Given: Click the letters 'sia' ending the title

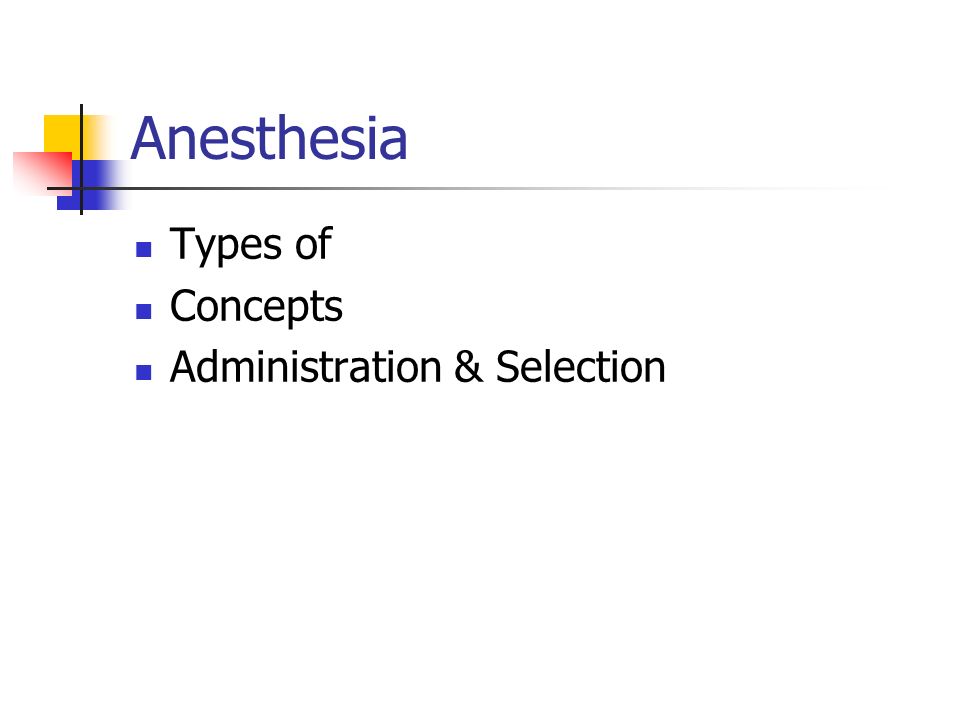Looking at the screenshot, I should 378,141.
